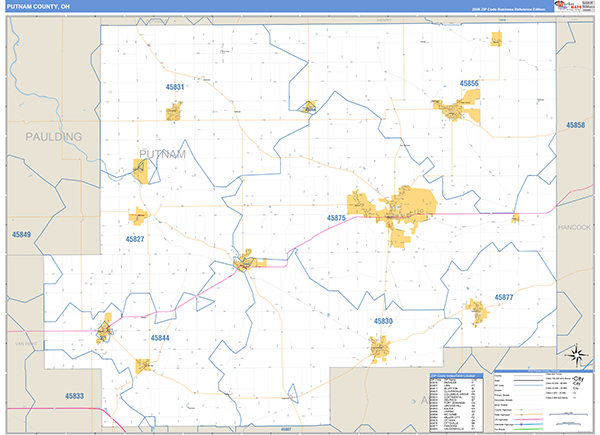Click the HENRY county label

coord(384,20)
